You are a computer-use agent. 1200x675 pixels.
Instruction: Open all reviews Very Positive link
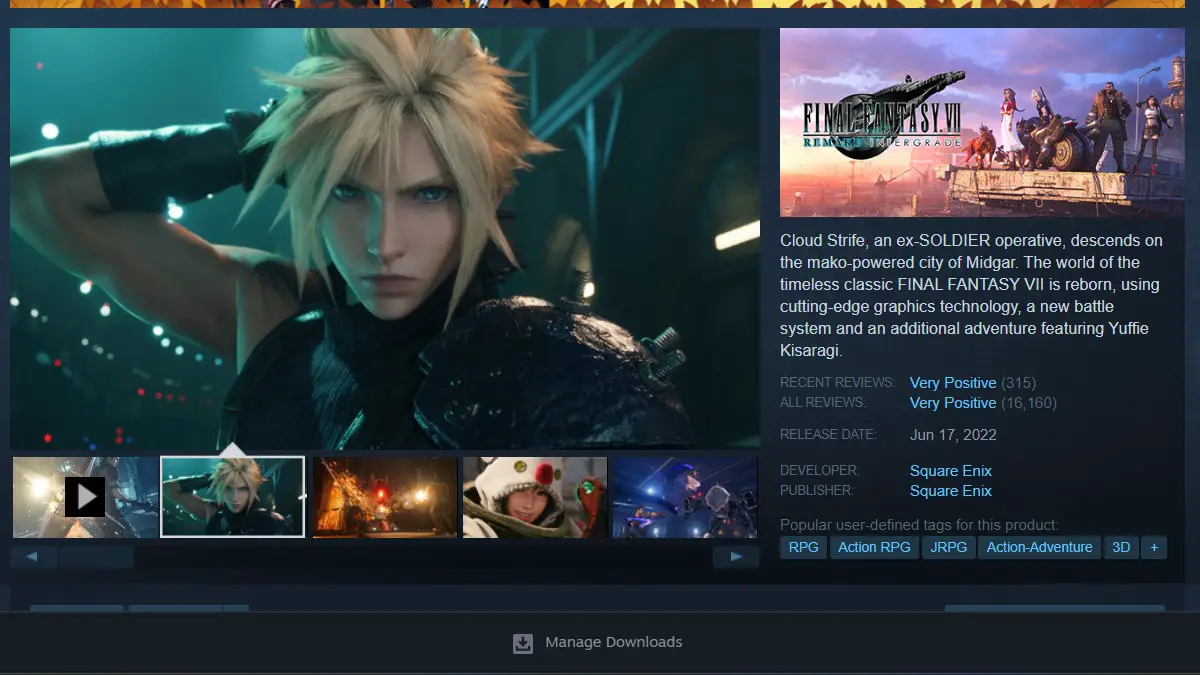953,403
